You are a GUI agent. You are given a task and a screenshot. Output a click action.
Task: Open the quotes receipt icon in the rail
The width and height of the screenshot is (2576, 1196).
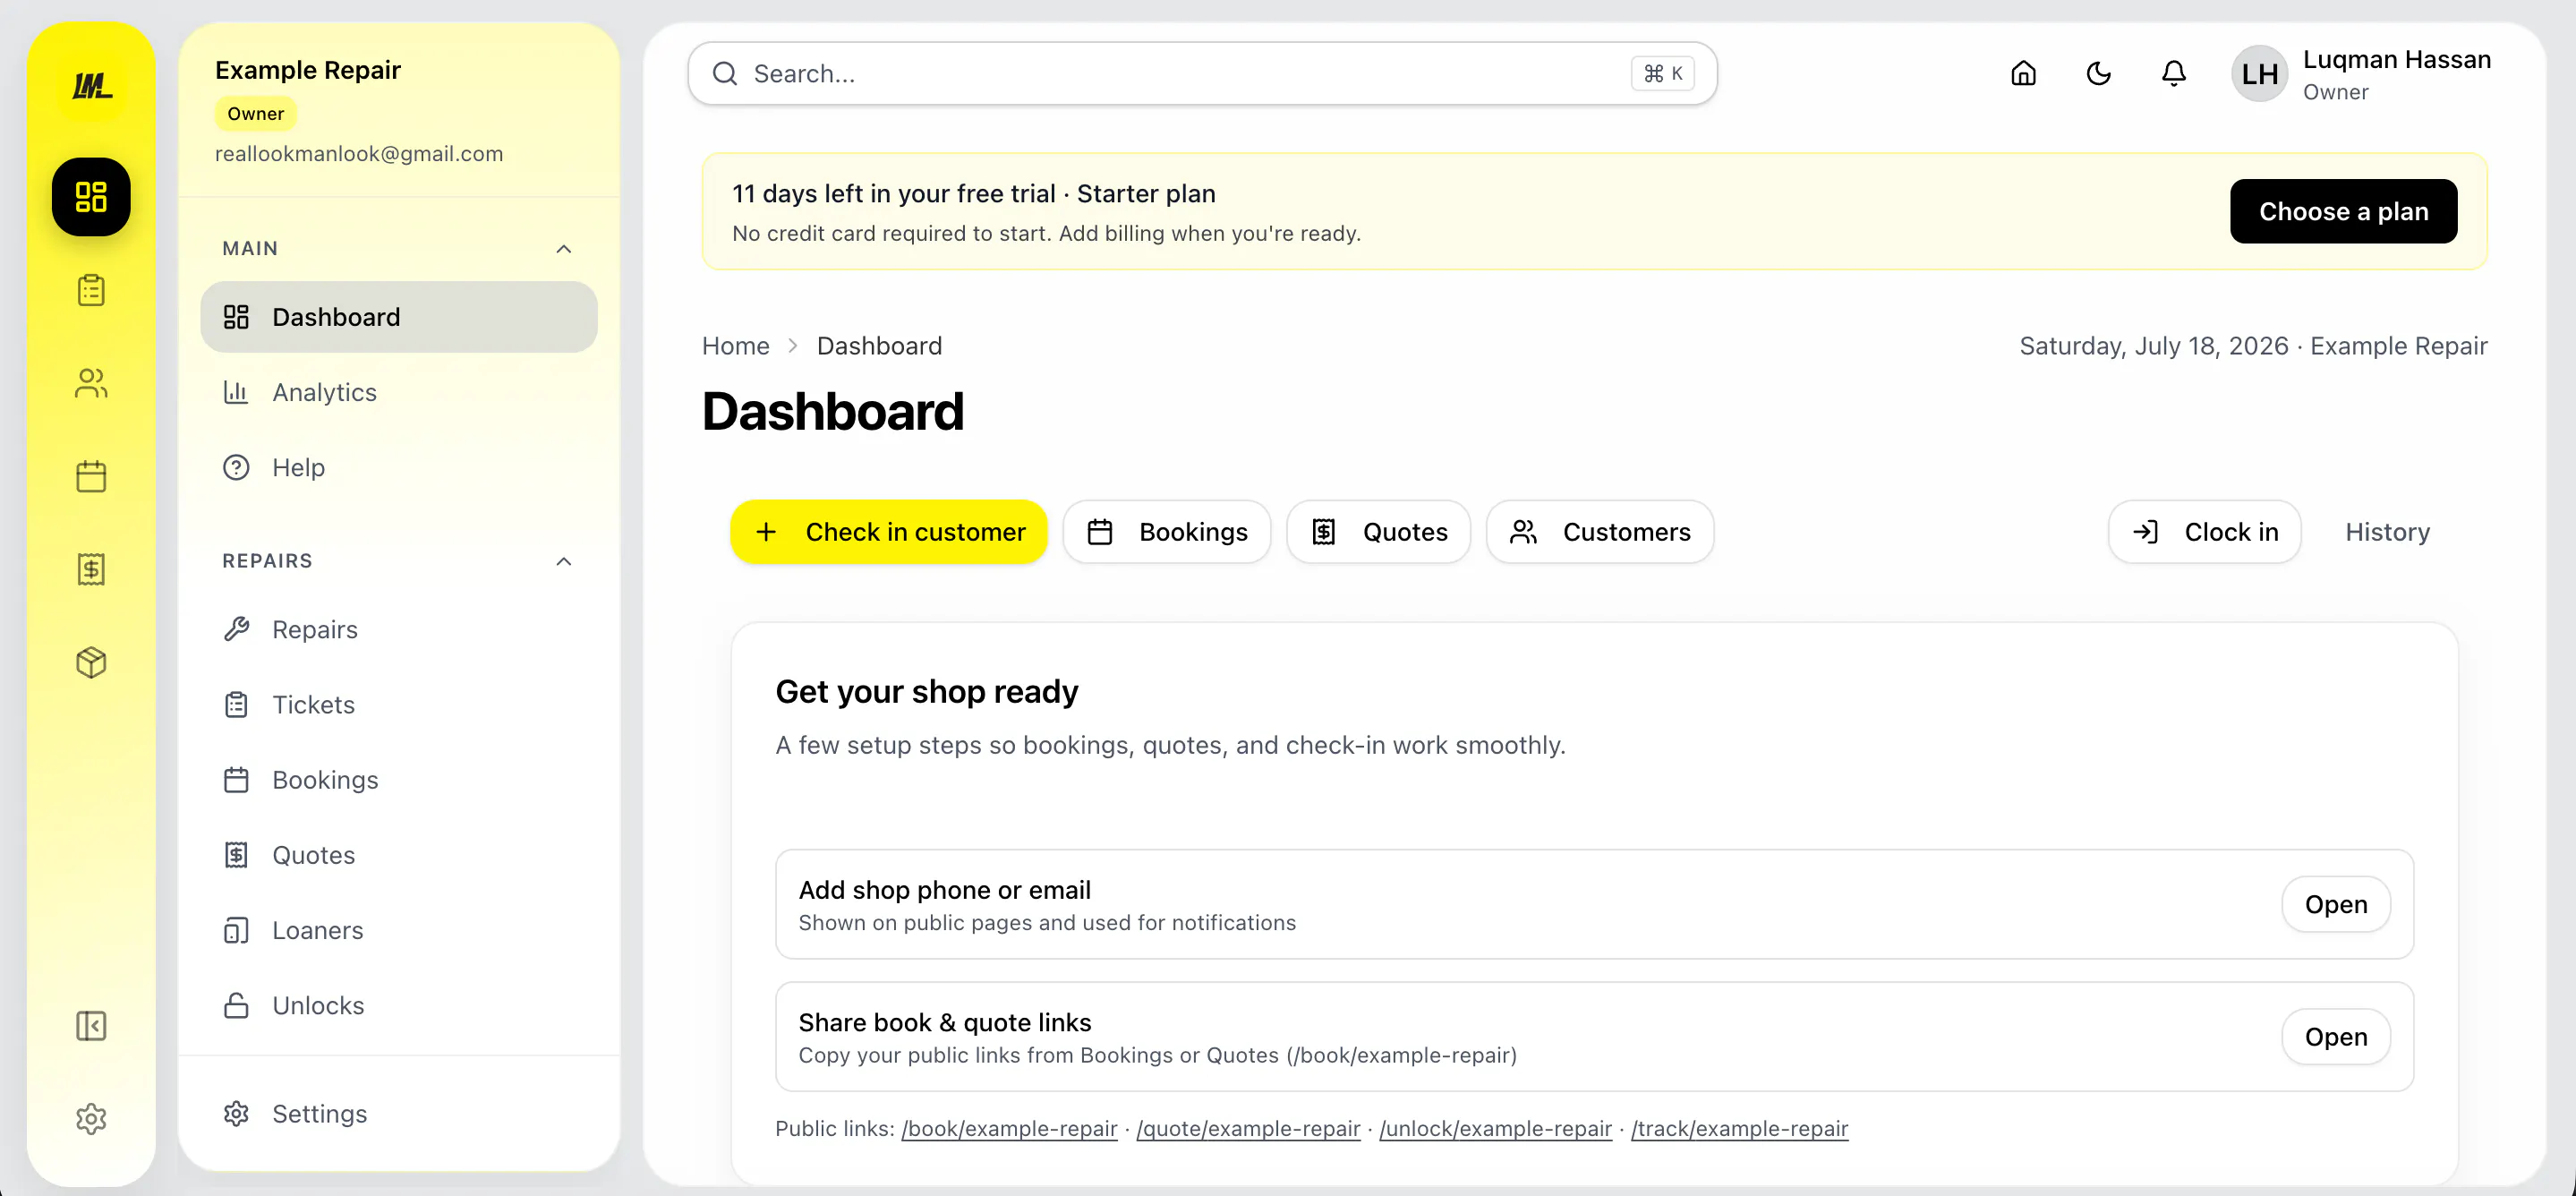(x=91, y=569)
